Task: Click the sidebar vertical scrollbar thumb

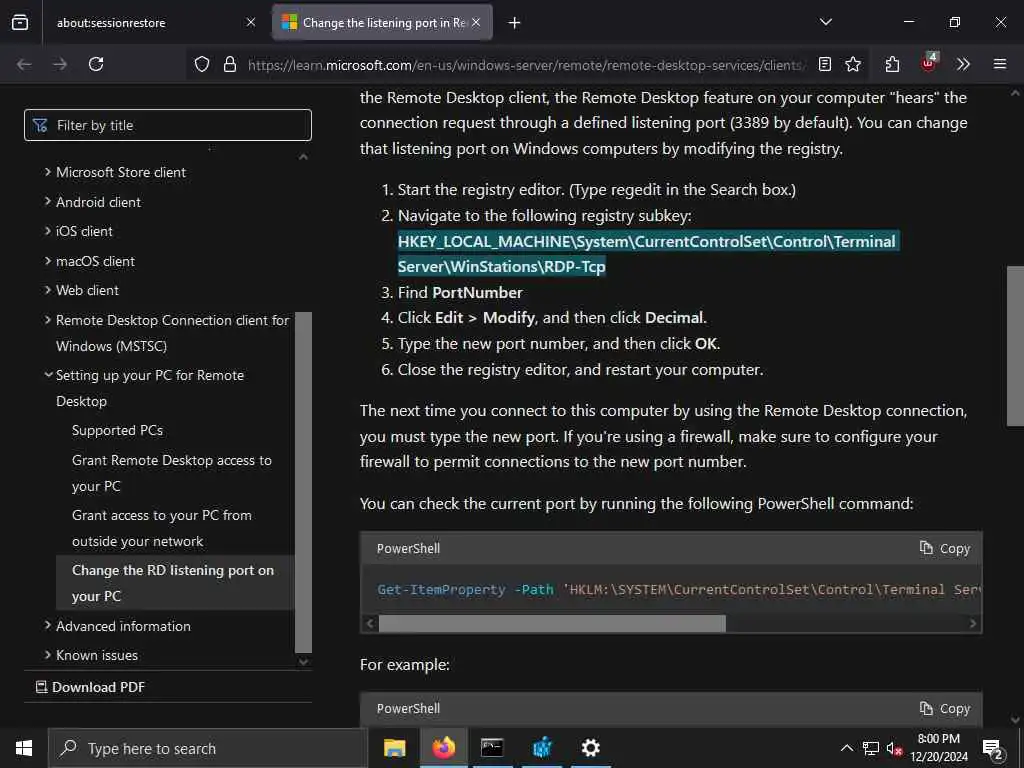Action: click(303, 483)
